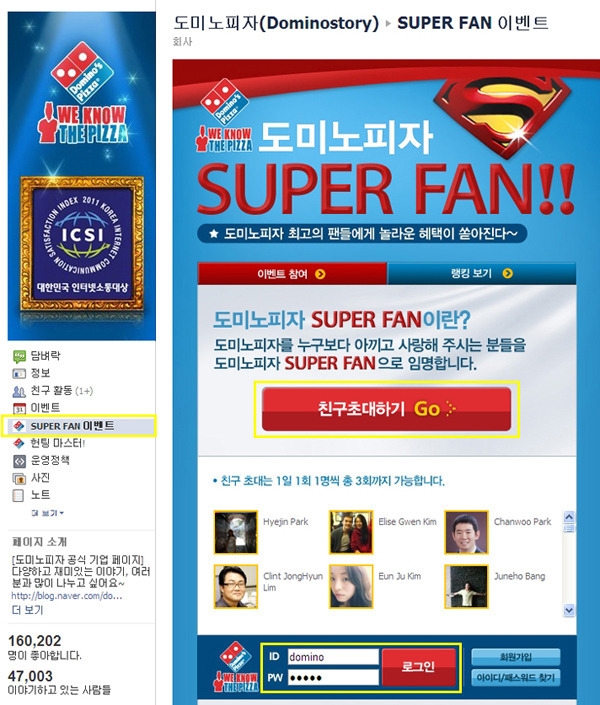Viewport: 600px width, 705px height.
Task: Select SUPER FAN 이벤트 sidebar item
Action: point(79,426)
